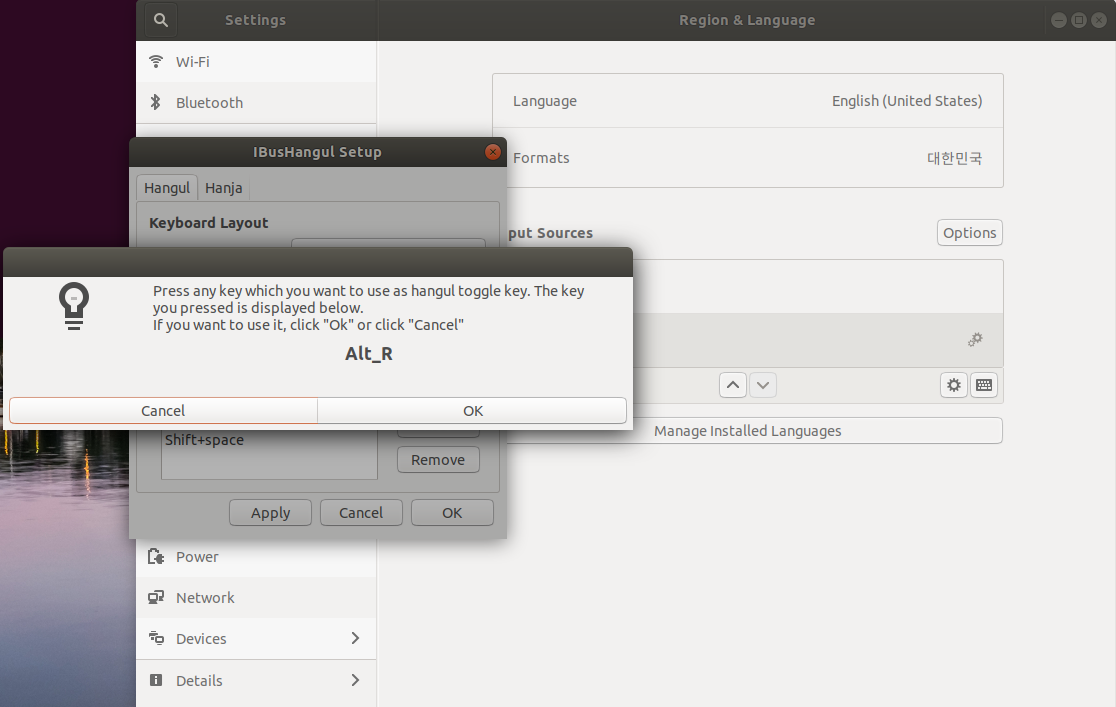
Task: Expand the Devices submenu chevron
Action: (x=355, y=638)
